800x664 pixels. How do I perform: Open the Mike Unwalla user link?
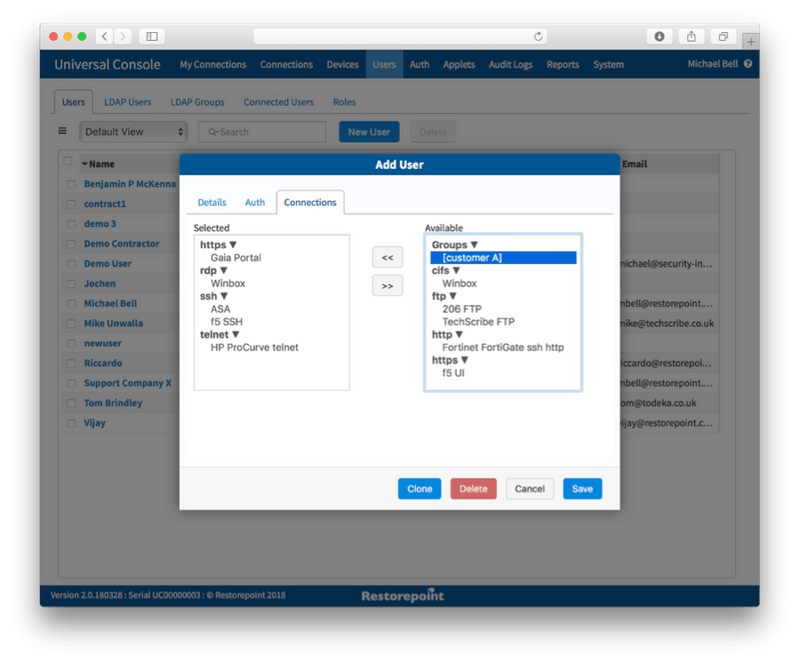click(113, 323)
